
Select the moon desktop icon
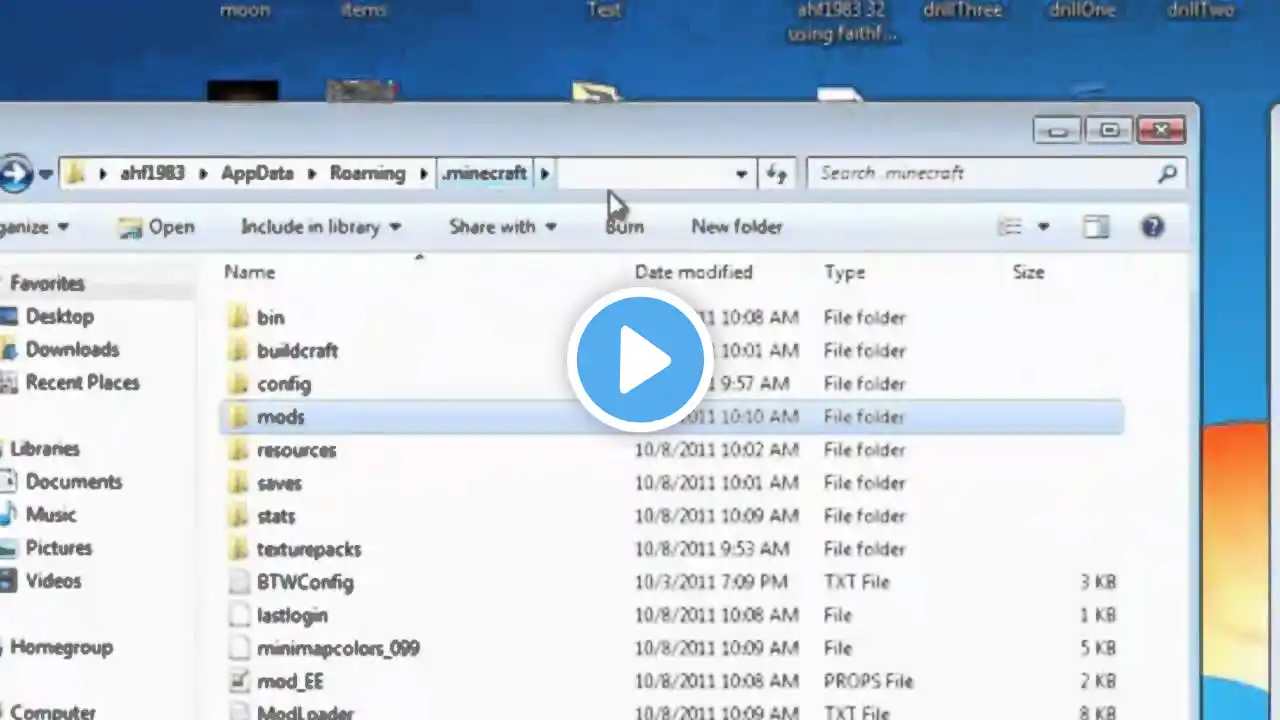[245, 11]
